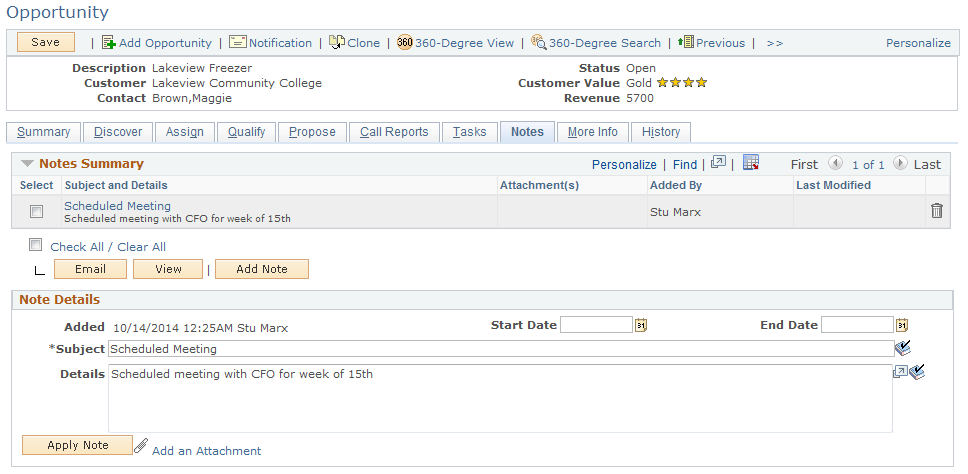Viewport: 968px width, 474px height.
Task: Open the History tab
Action: [x=661, y=132]
